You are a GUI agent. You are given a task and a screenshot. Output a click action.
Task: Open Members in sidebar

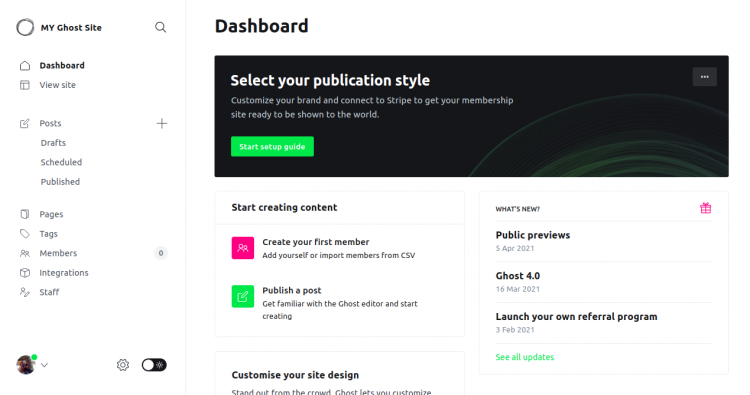(58, 253)
